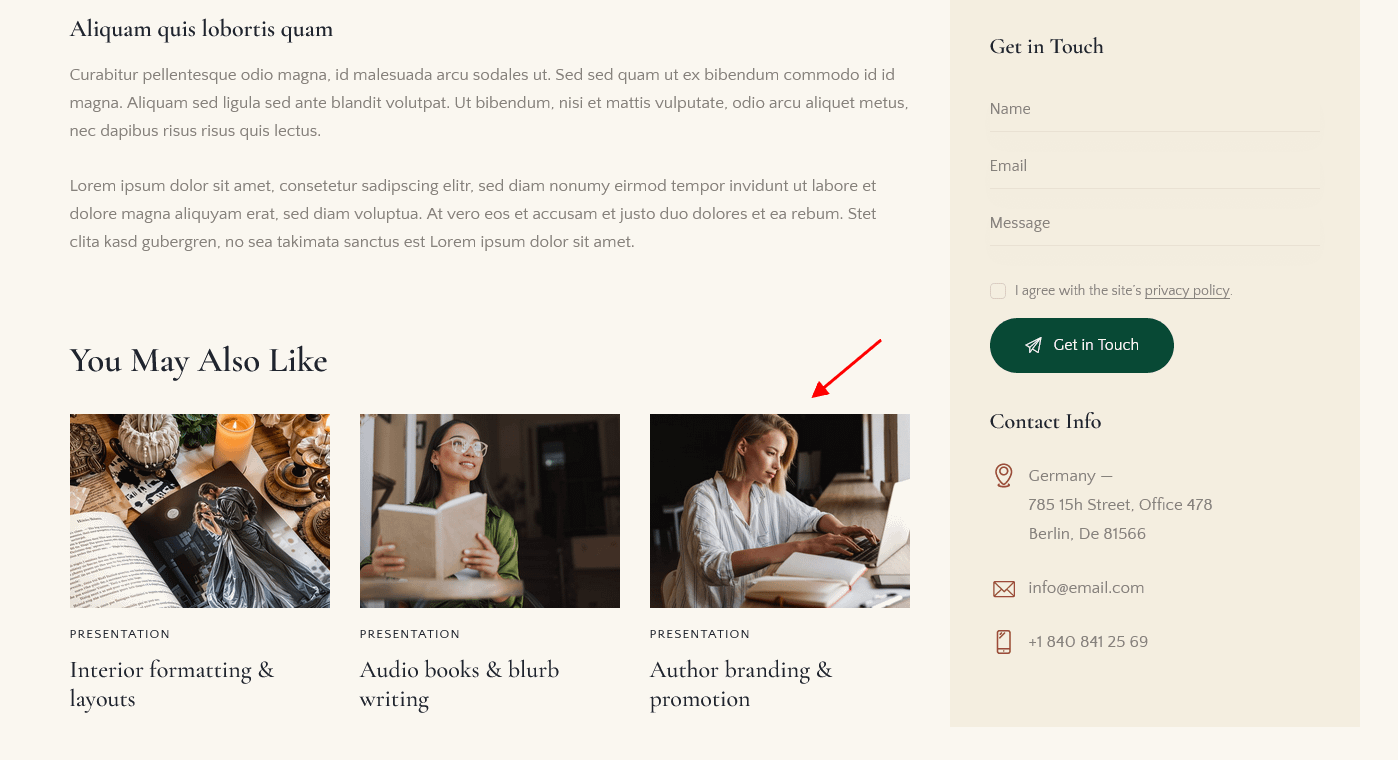The width and height of the screenshot is (1398, 760).
Task: Click the envelope icon next to info@email.com
Action: 1003,589
